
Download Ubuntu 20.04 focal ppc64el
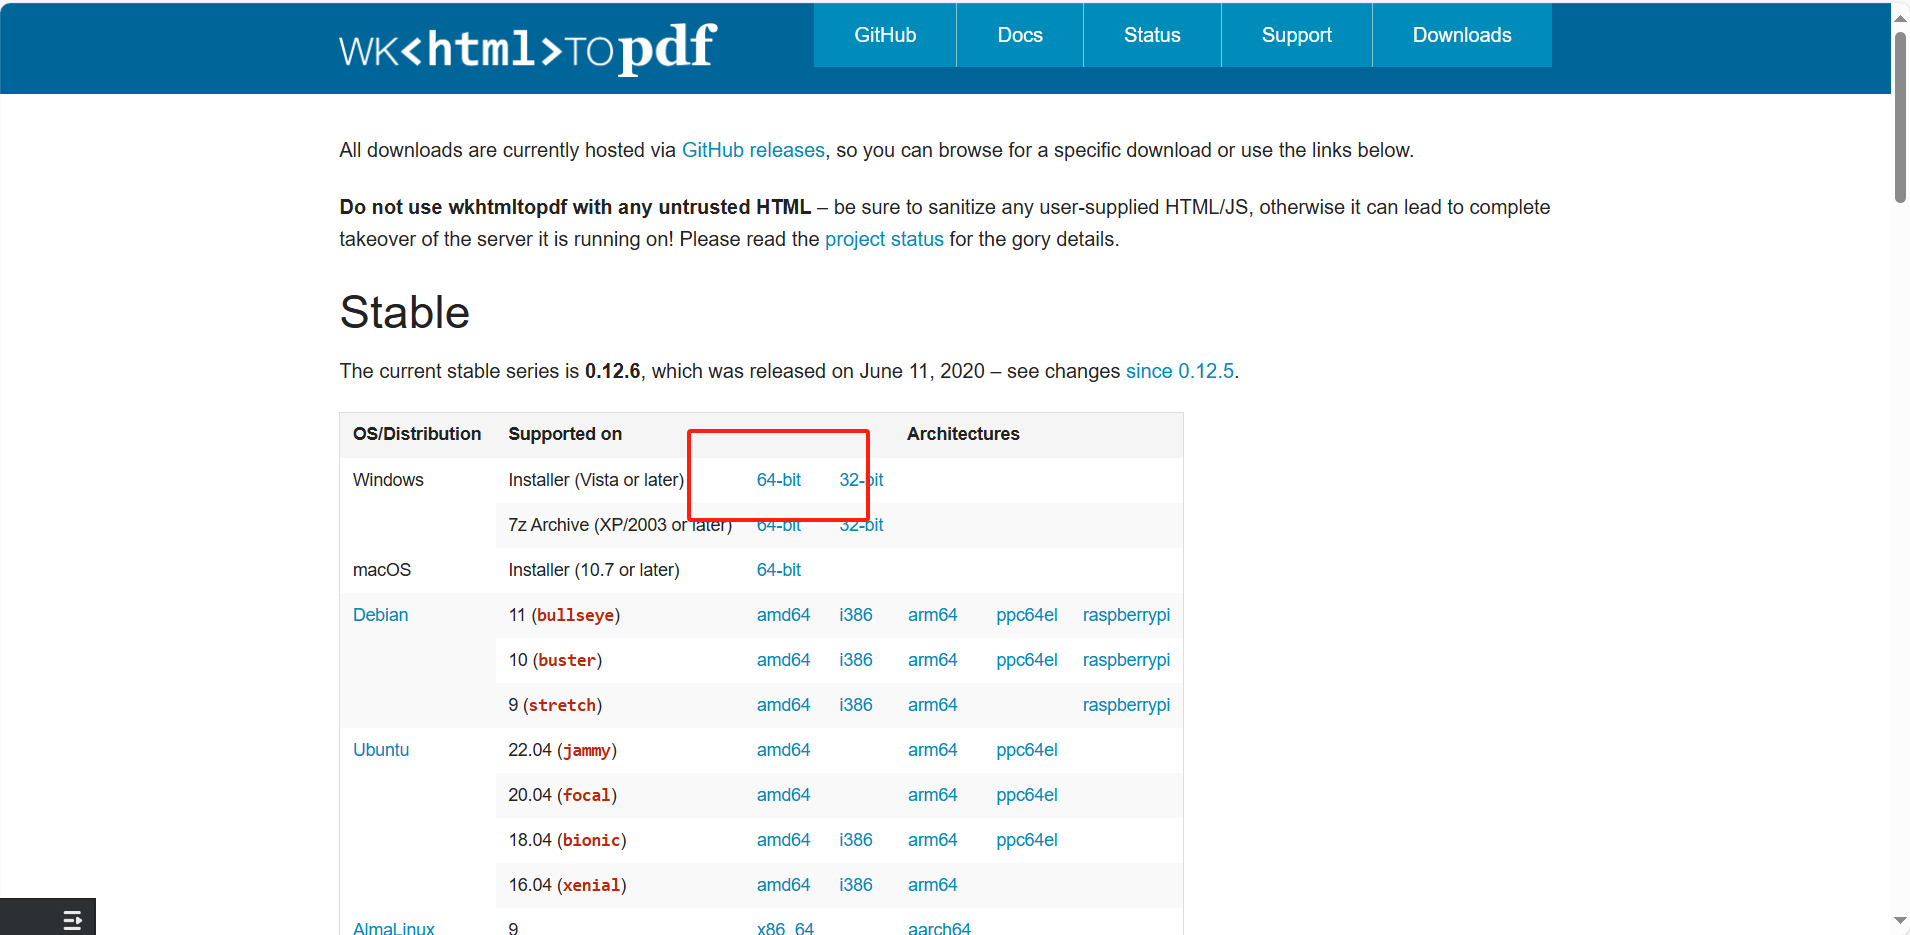pyautogui.click(x=1027, y=795)
